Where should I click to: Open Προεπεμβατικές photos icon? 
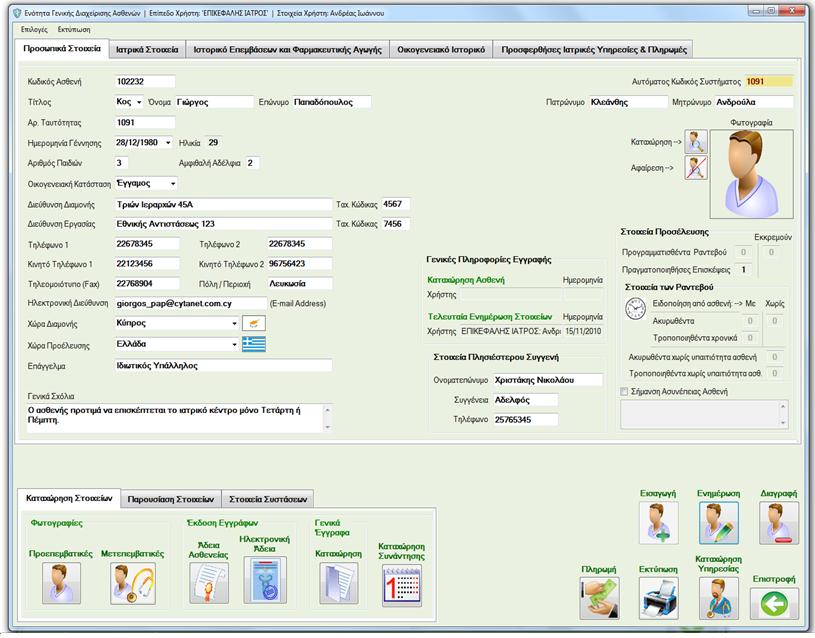point(60,583)
